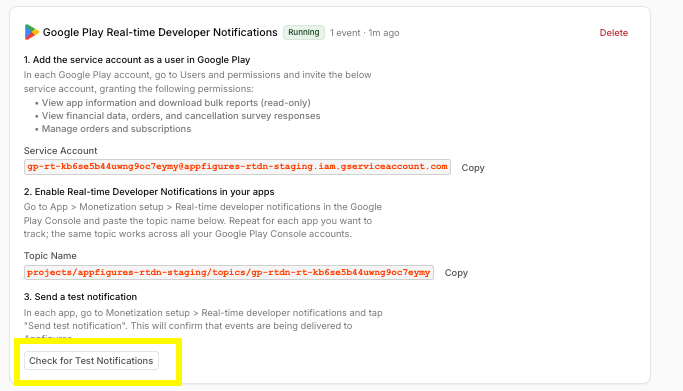683x391 pixels.
Task: Select the Service Account email field
Action: [237, 167]
